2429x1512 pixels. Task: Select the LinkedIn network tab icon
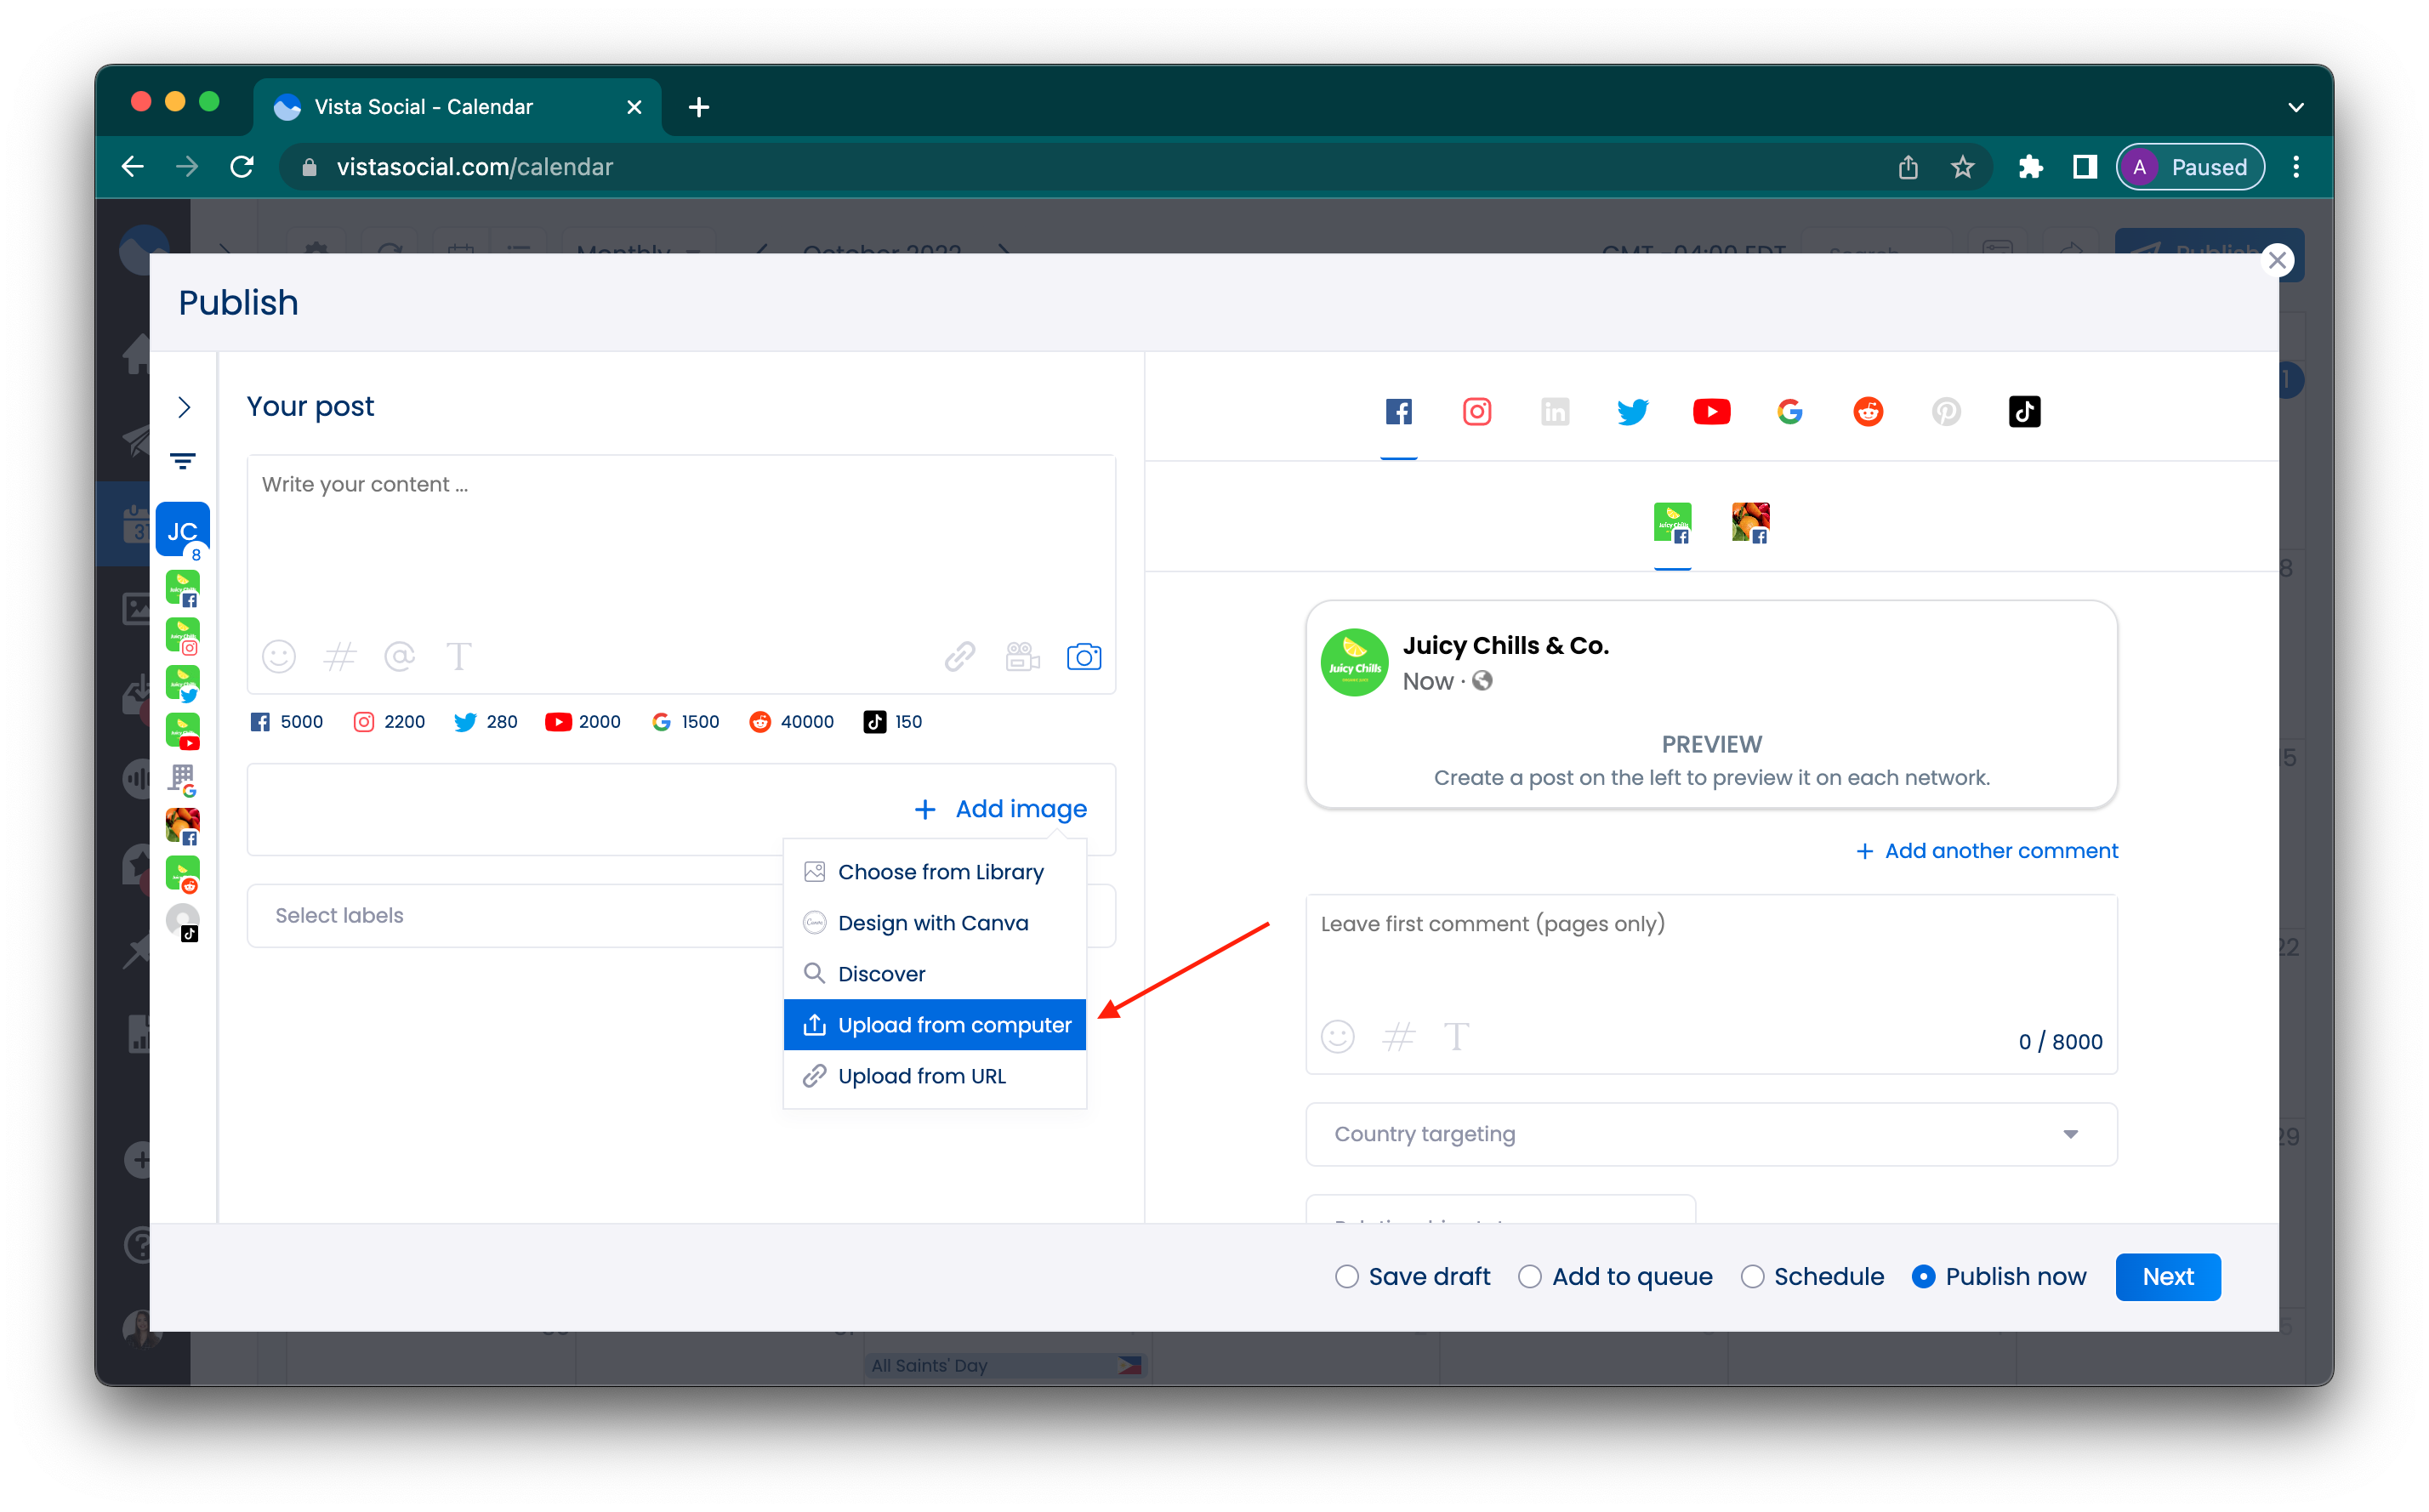point(1555,412)
